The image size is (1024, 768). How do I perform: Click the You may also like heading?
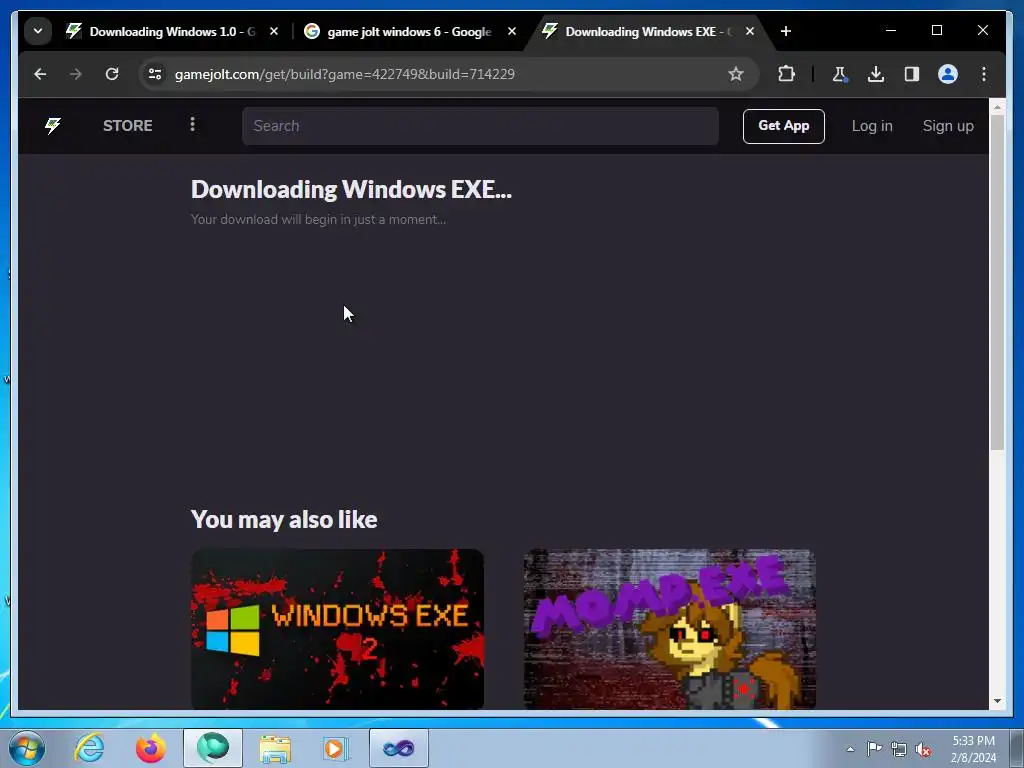click(x=284, y=520)
